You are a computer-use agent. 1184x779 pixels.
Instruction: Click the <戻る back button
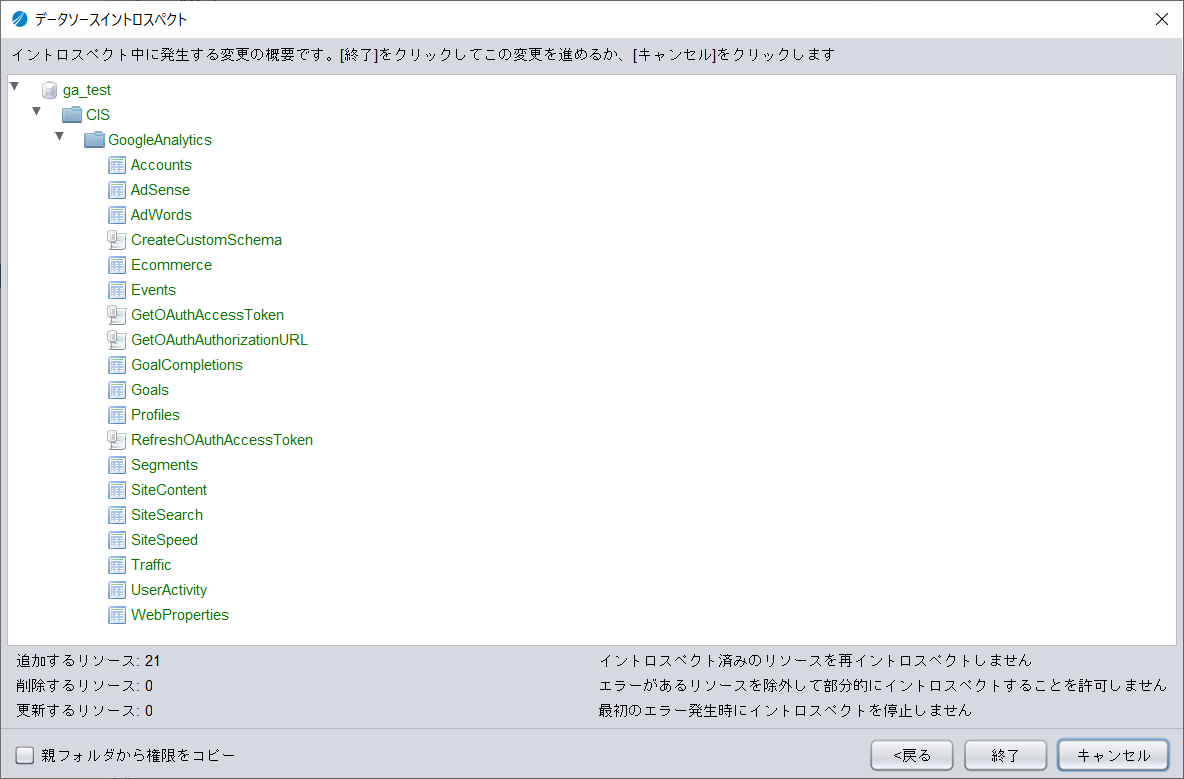click(912, 755)
